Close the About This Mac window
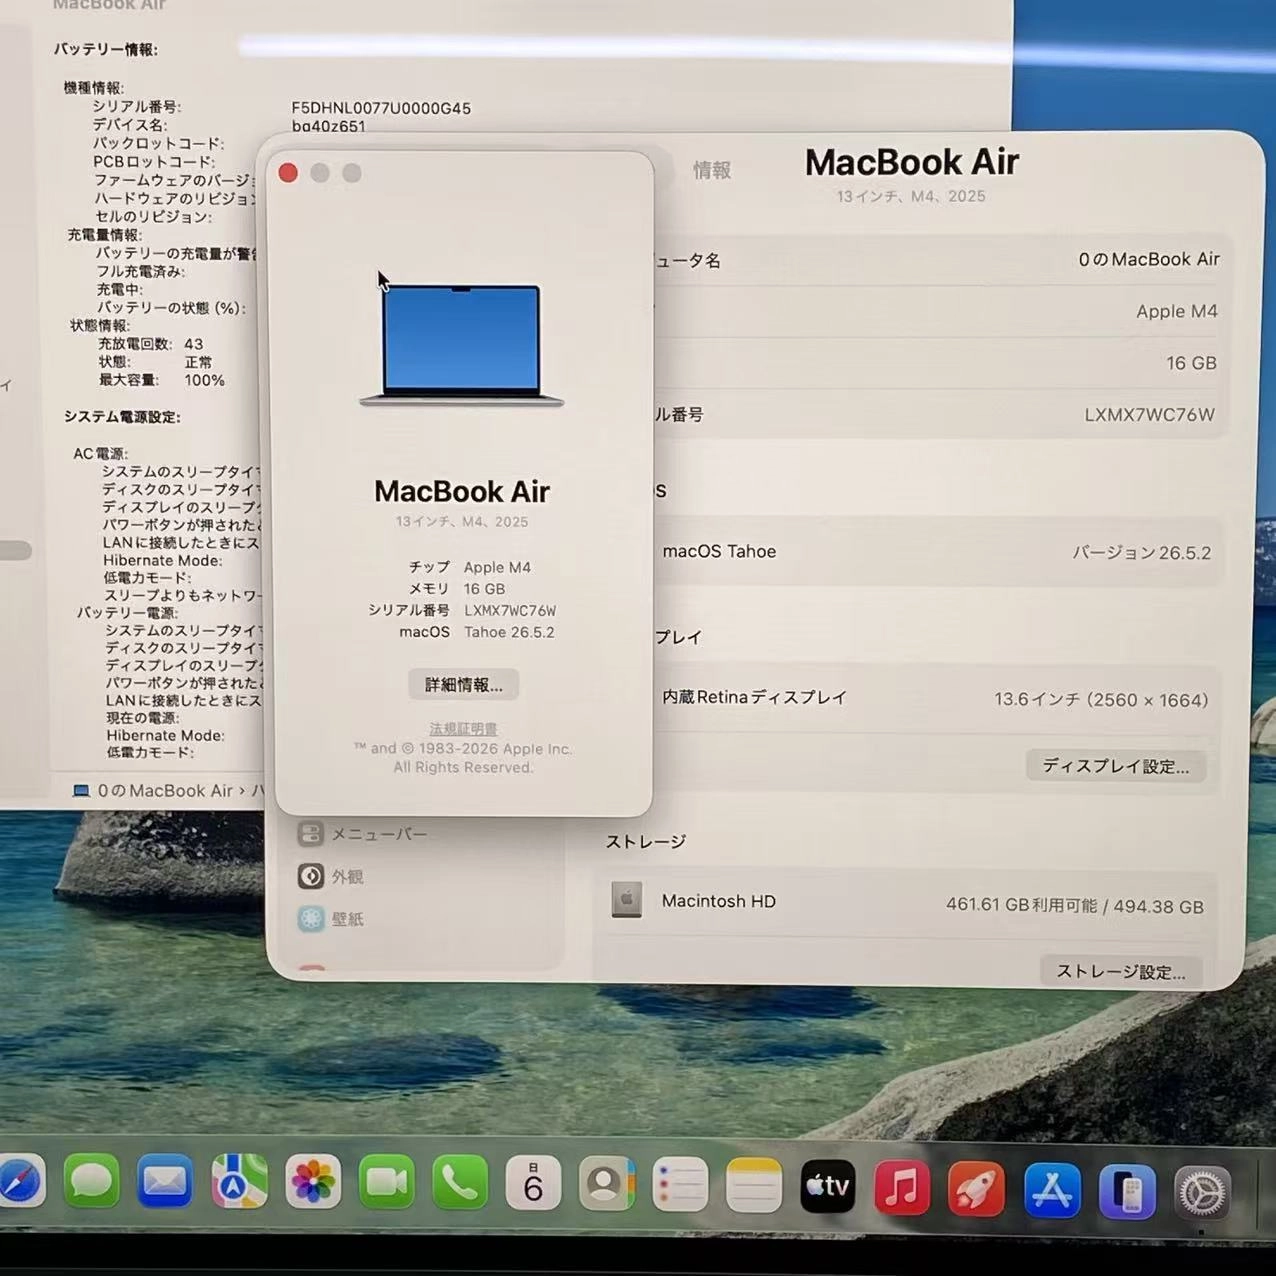This screenshot has width=1276, height=1276. tap(288, 173)
